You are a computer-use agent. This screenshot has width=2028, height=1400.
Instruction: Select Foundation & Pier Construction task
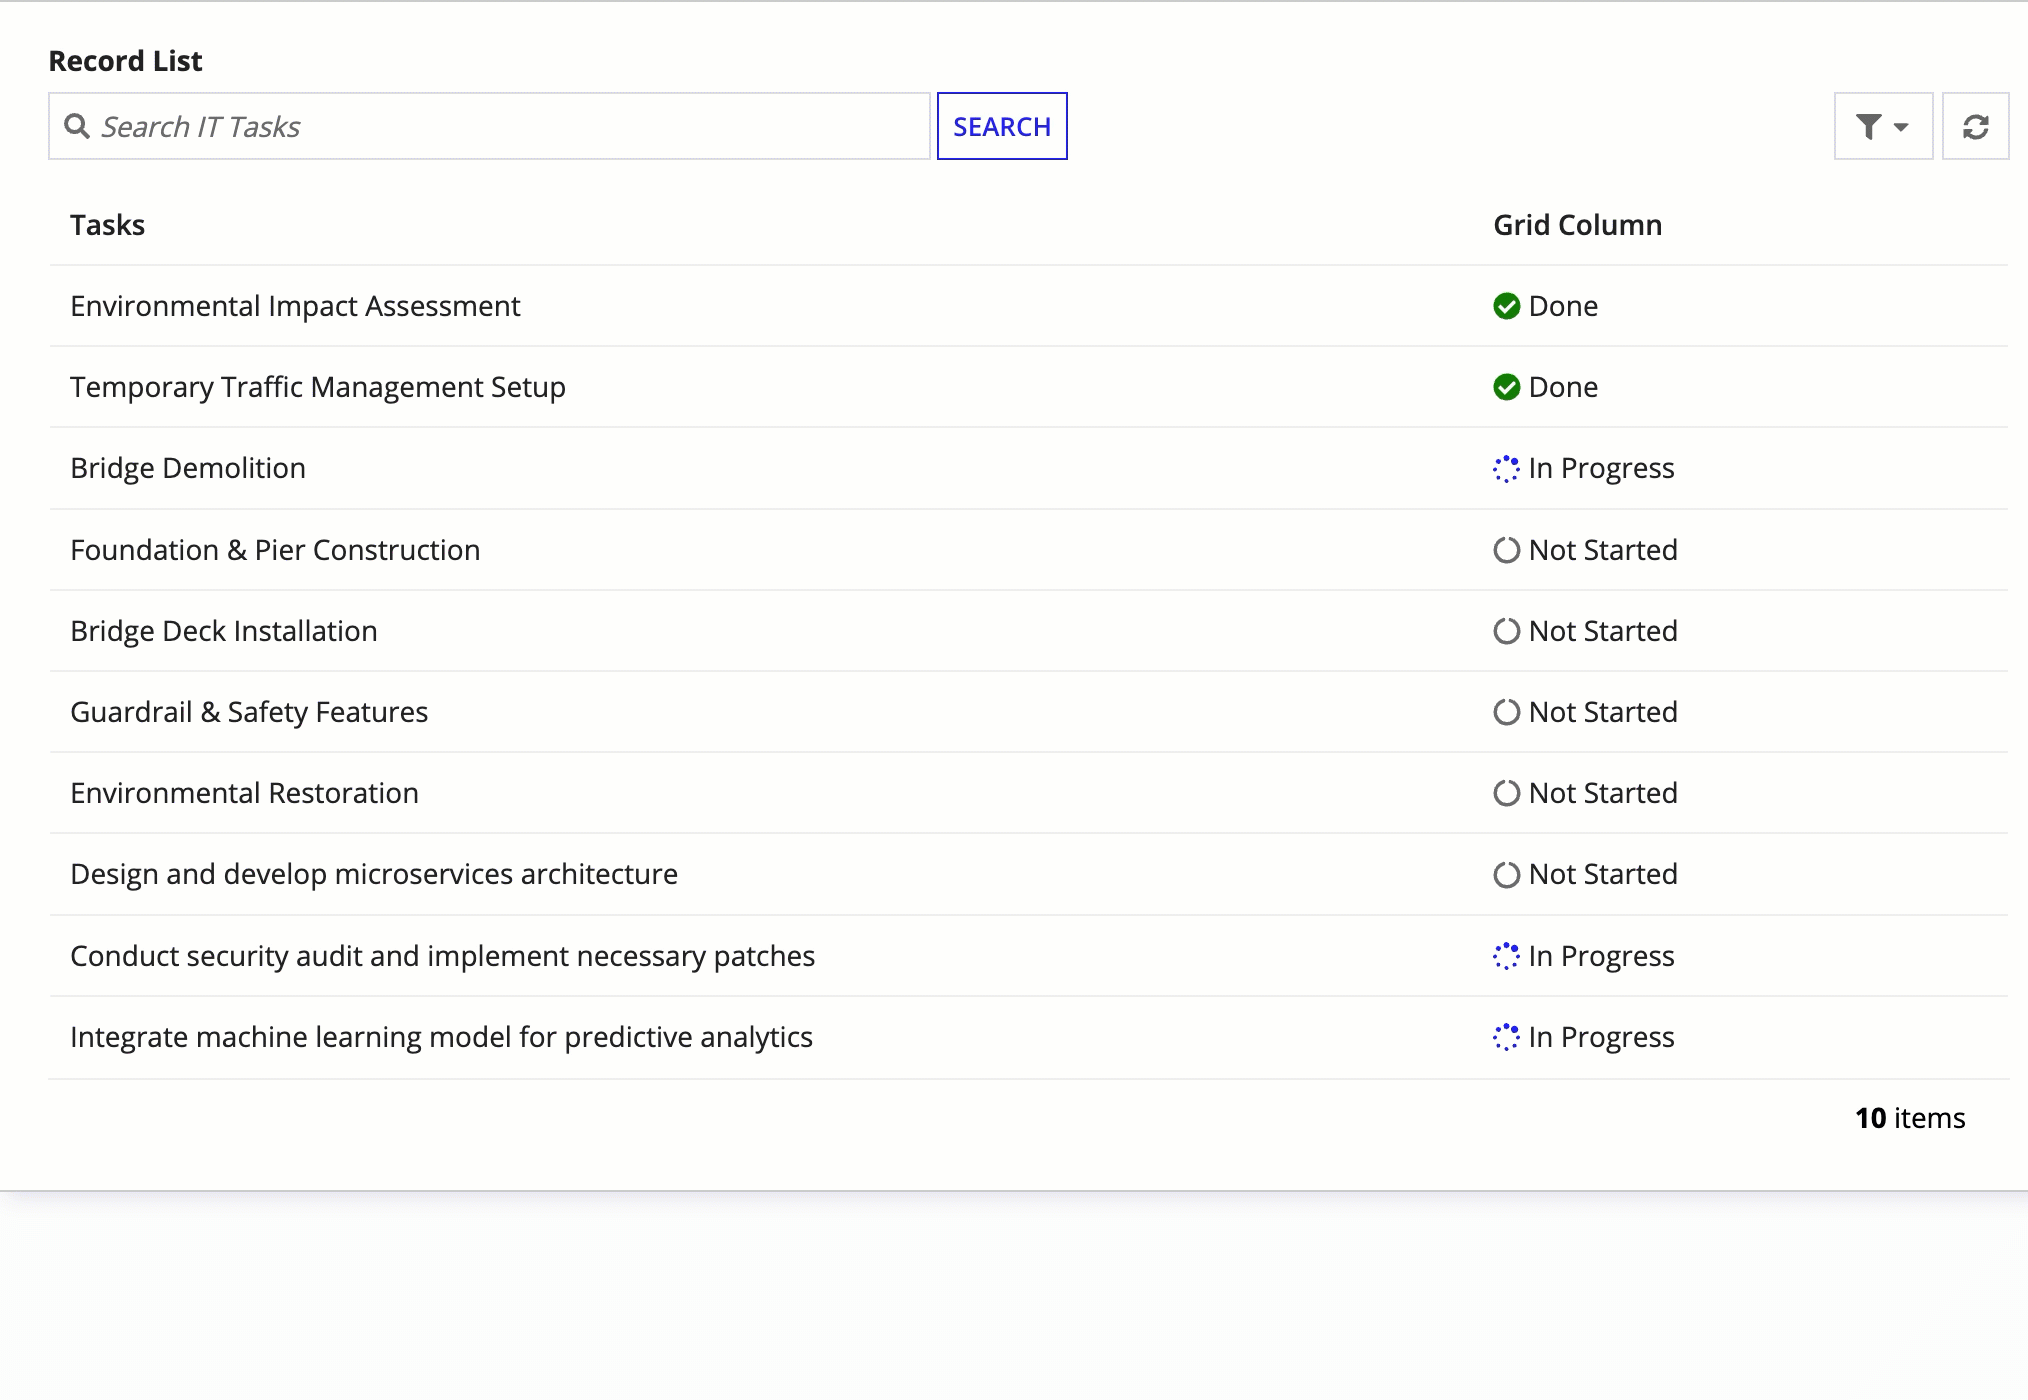point(275,550)
